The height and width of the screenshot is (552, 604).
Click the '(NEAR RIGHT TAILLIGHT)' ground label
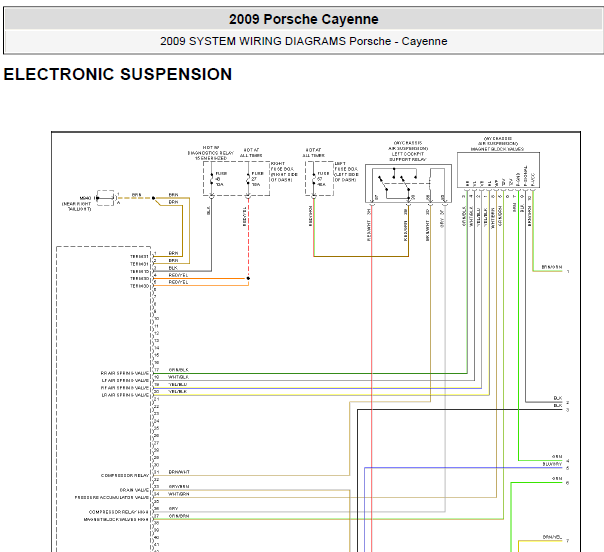(x=77, y=206)
